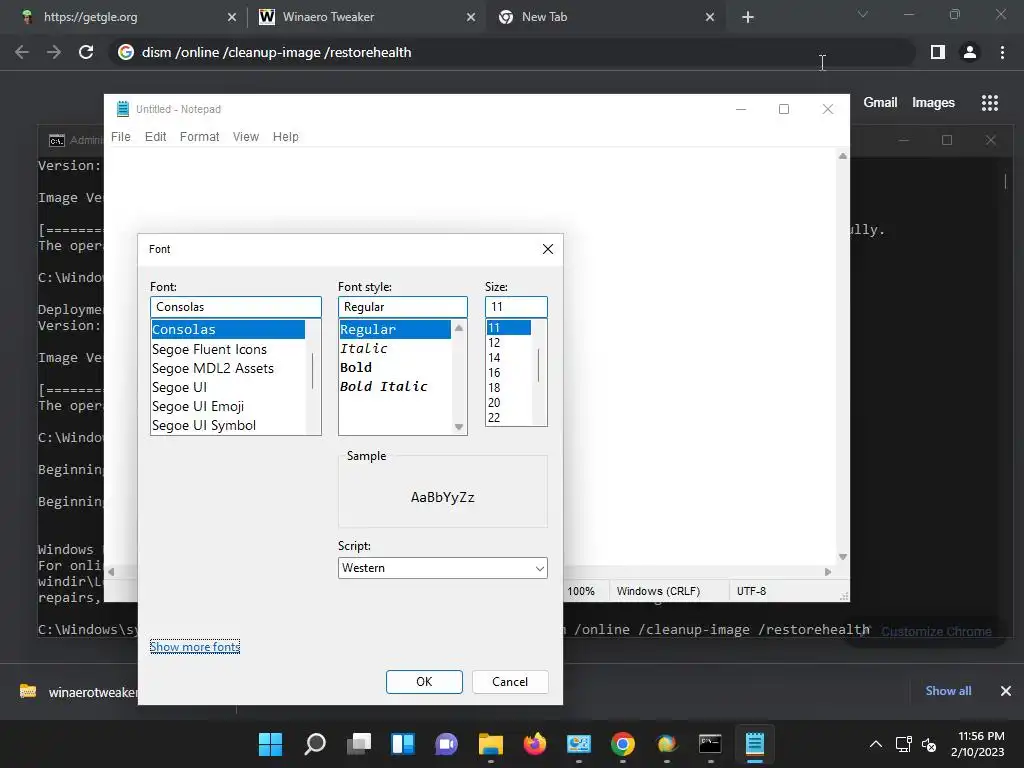Open the Images link
The height and width of the screenshot is (768, 1024).
pyautogui.click(x=933, y=103)
